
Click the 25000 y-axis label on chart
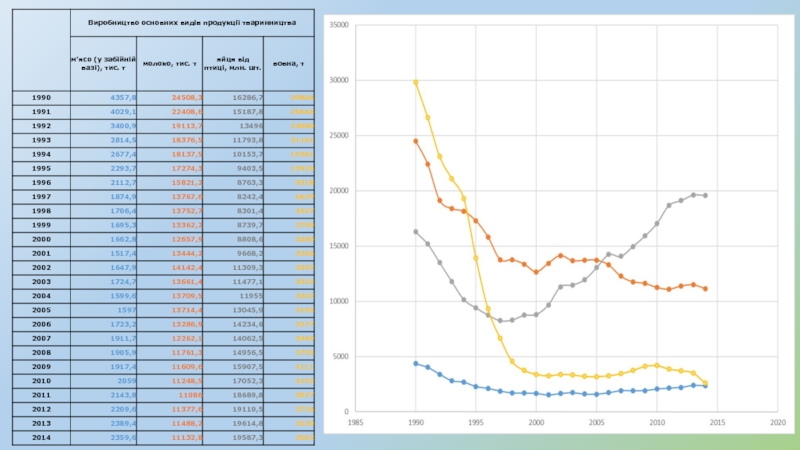point(339,135)
